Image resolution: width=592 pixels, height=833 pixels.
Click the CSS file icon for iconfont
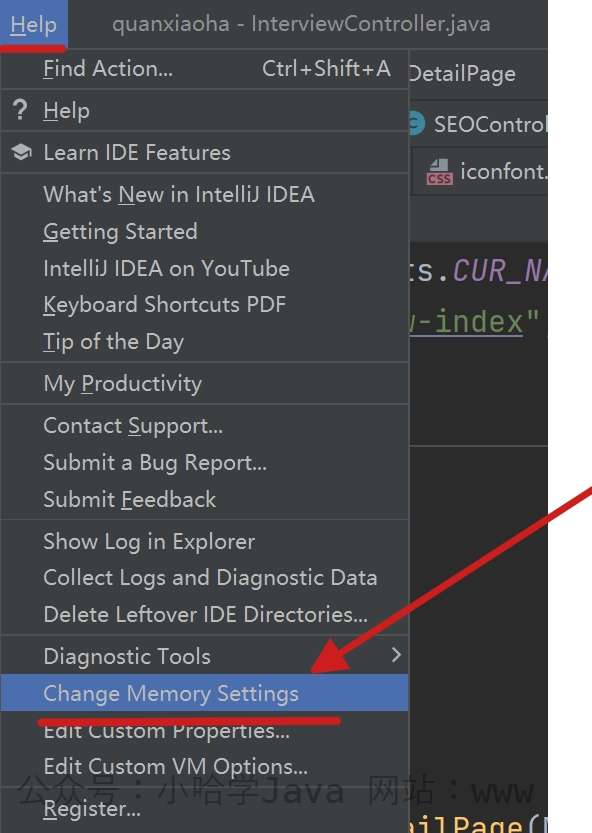(439, 172)
